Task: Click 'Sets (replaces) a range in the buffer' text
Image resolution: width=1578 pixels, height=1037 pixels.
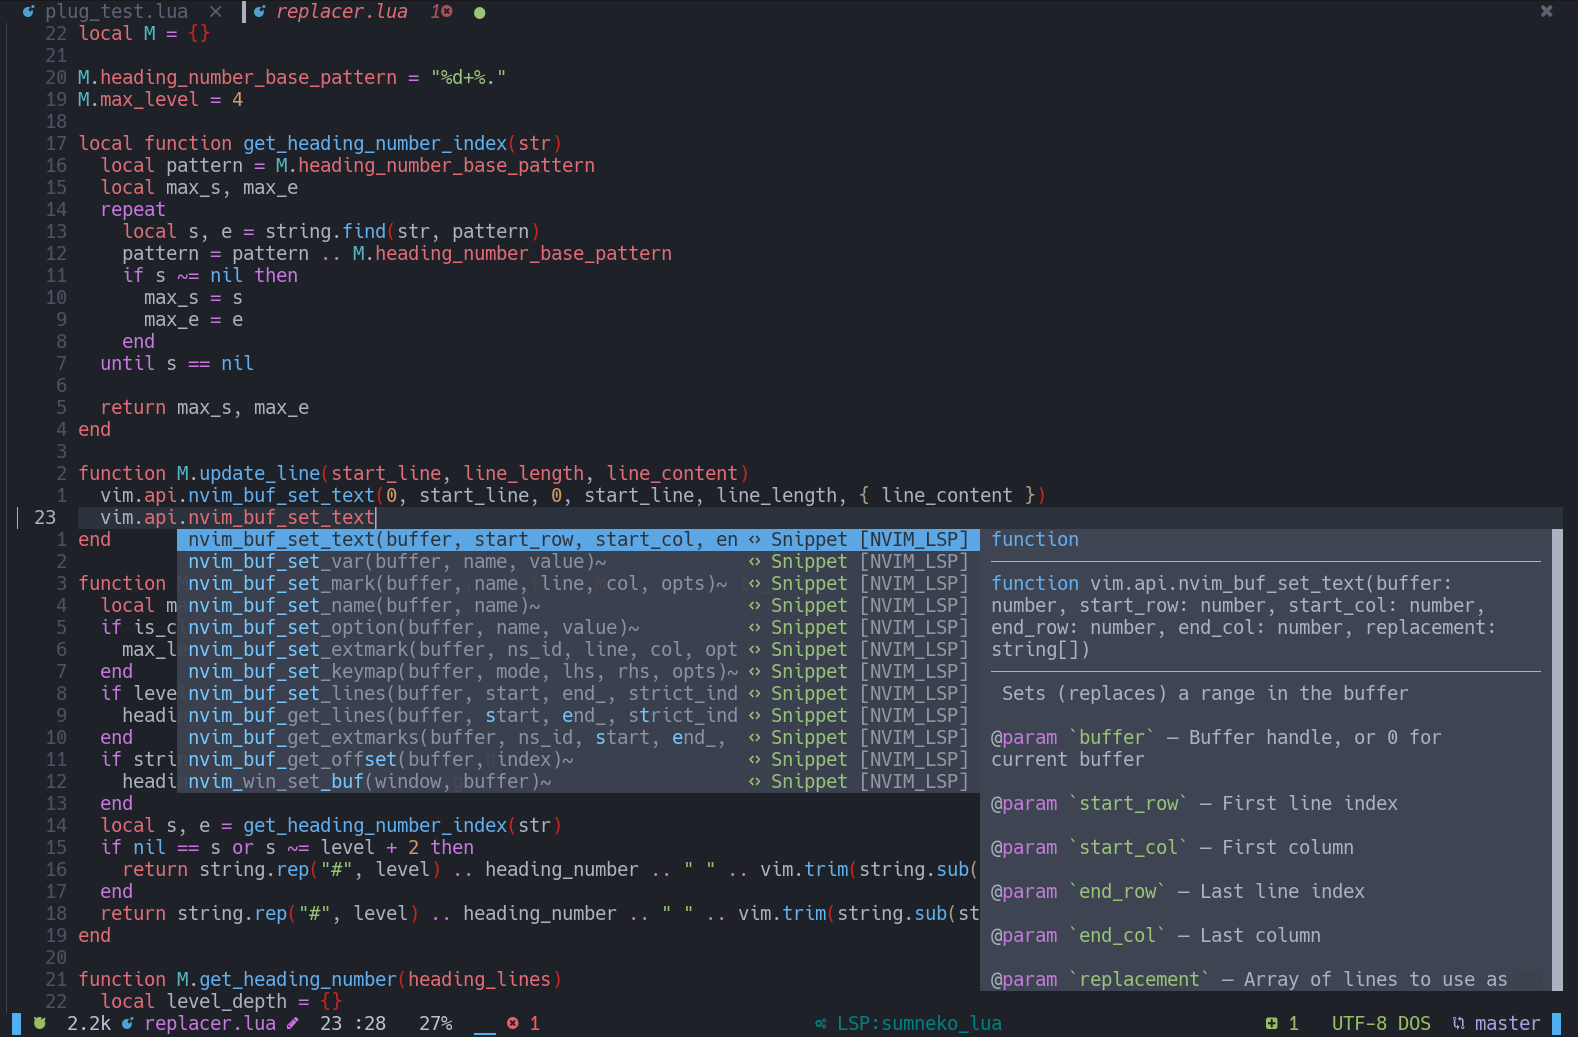Action: coord(1205,693)
